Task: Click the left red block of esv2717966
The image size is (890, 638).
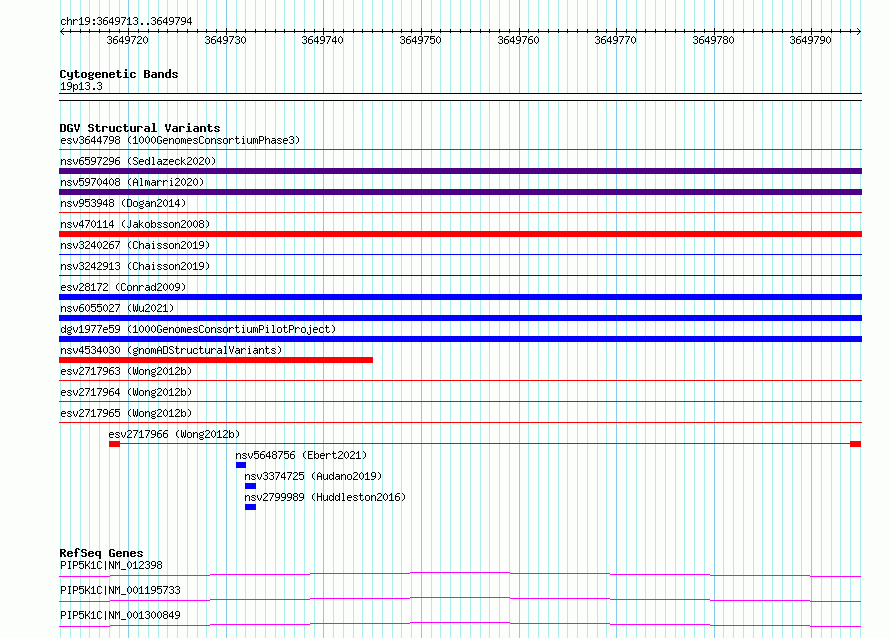Action: [115, 444]
